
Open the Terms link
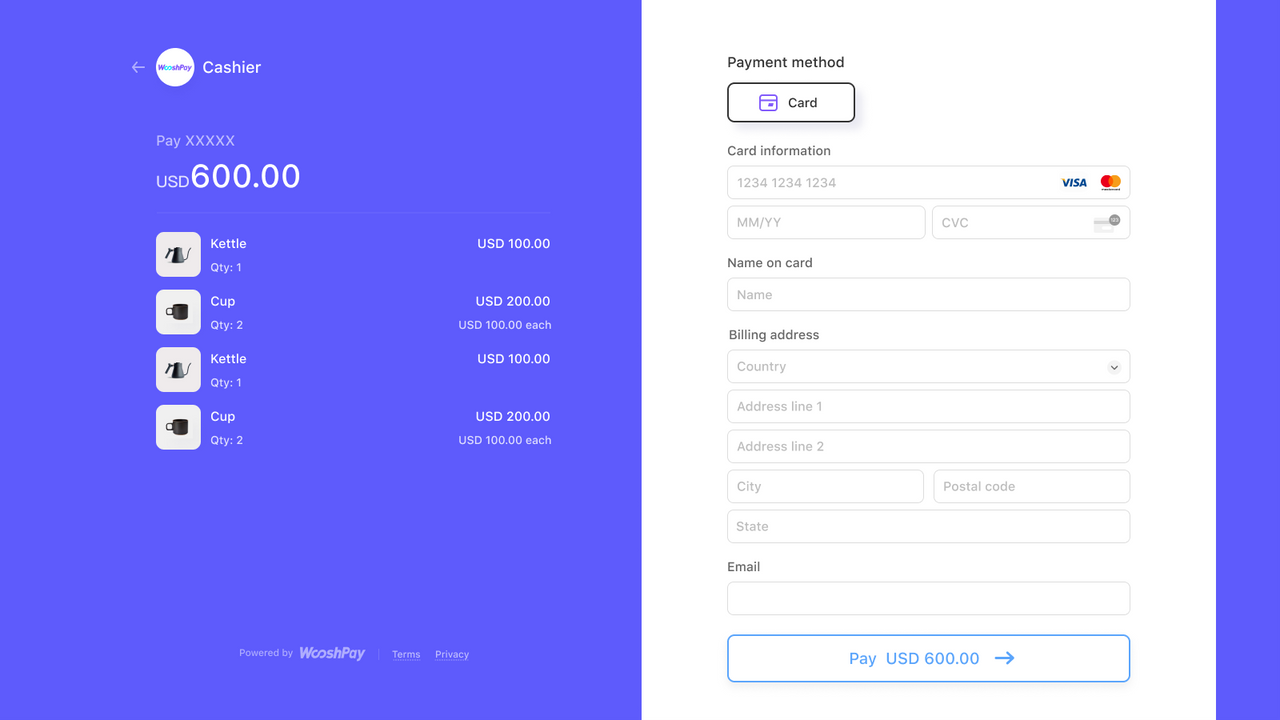[x=406, y=654]
